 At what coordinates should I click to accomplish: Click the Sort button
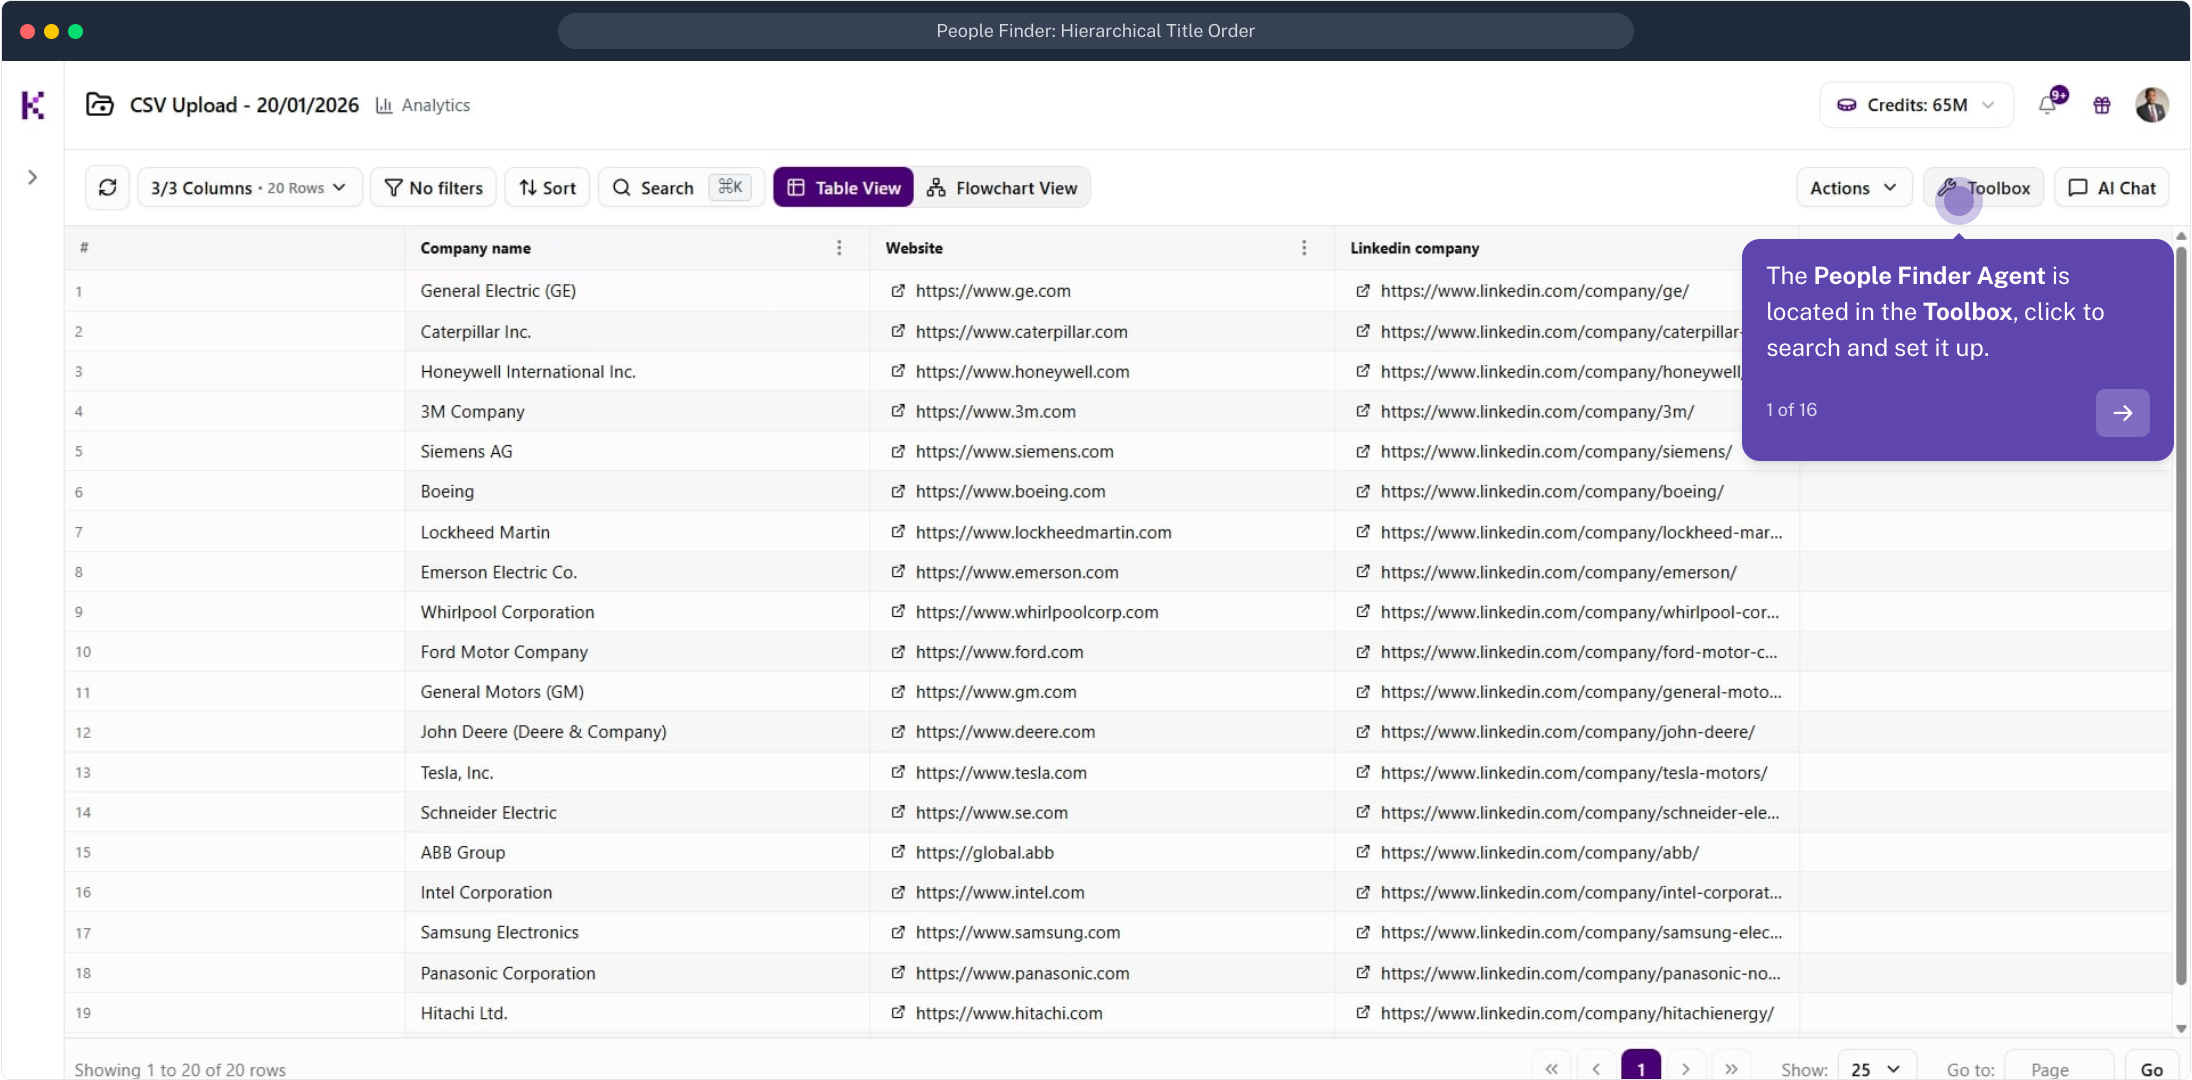point(548,188)
